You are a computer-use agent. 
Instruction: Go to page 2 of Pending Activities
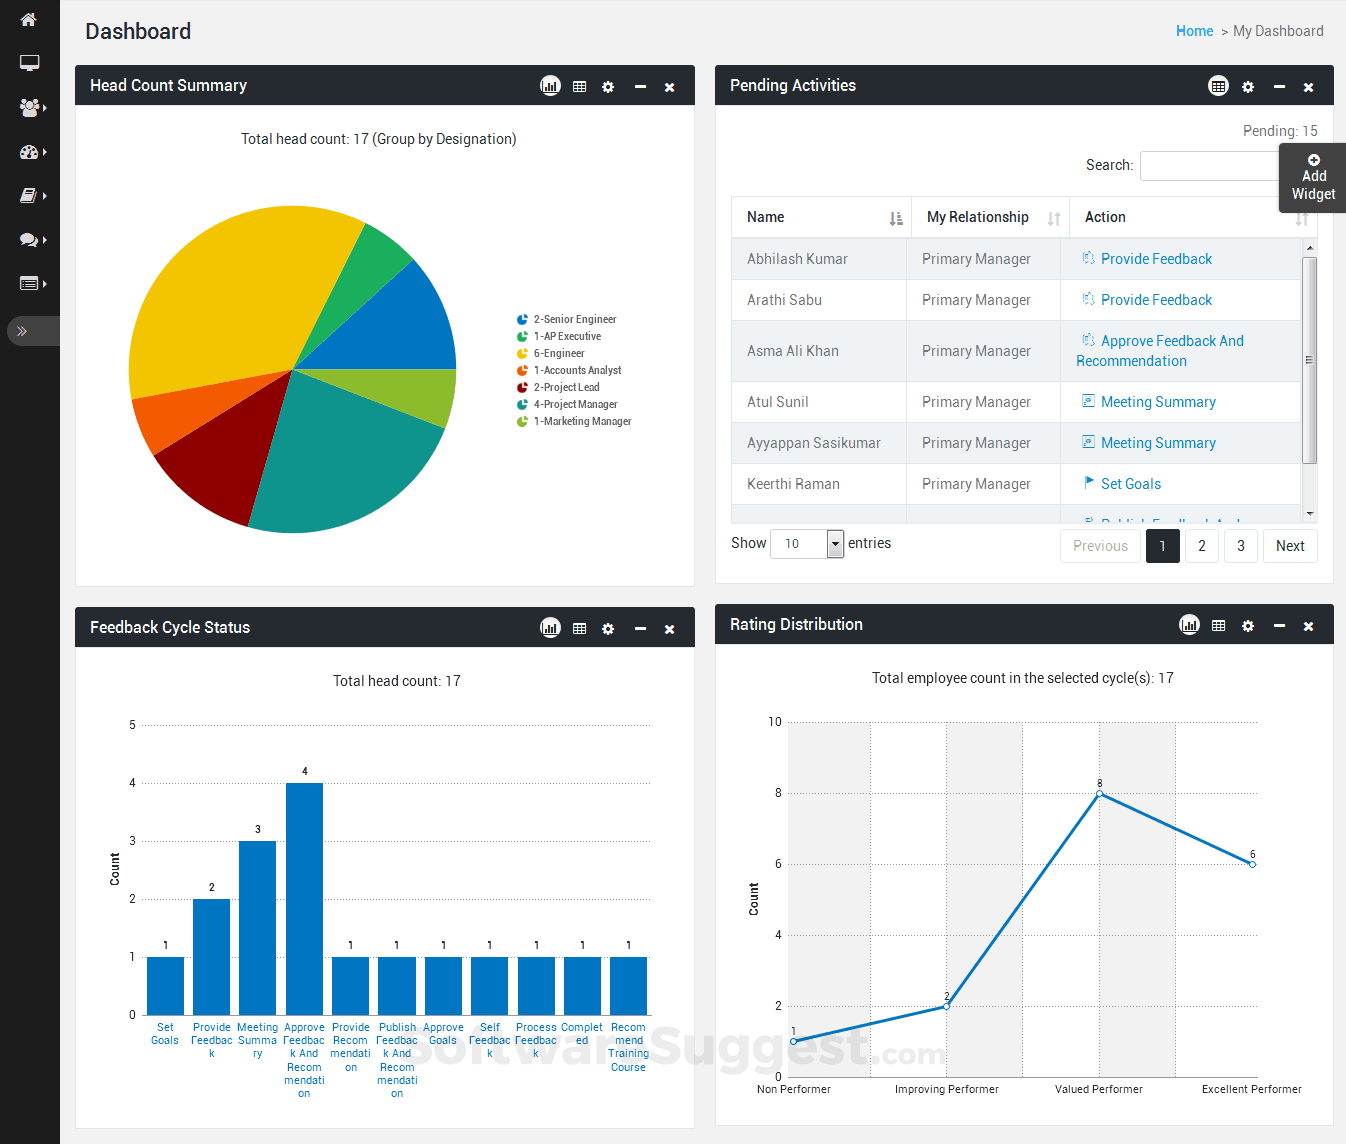click(x=1202, y=546)
